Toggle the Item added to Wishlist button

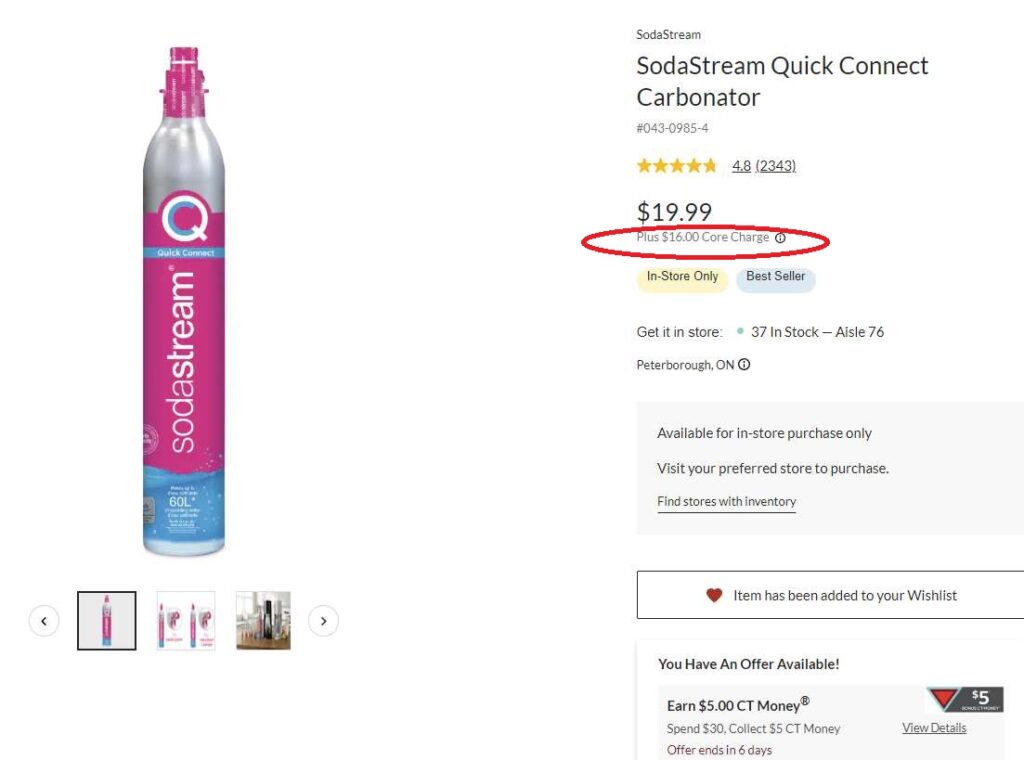830,595
